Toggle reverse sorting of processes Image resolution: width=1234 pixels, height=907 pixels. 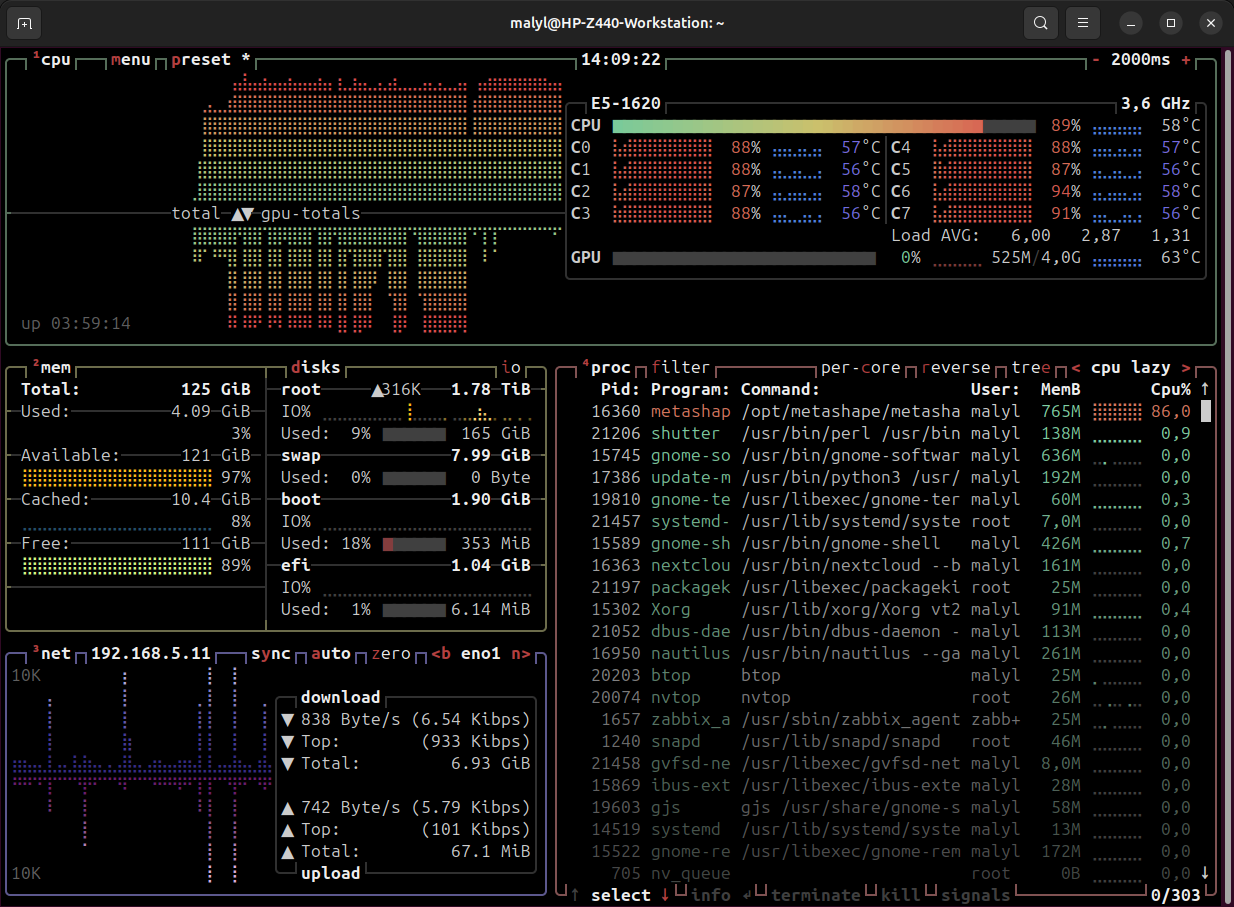955,368
